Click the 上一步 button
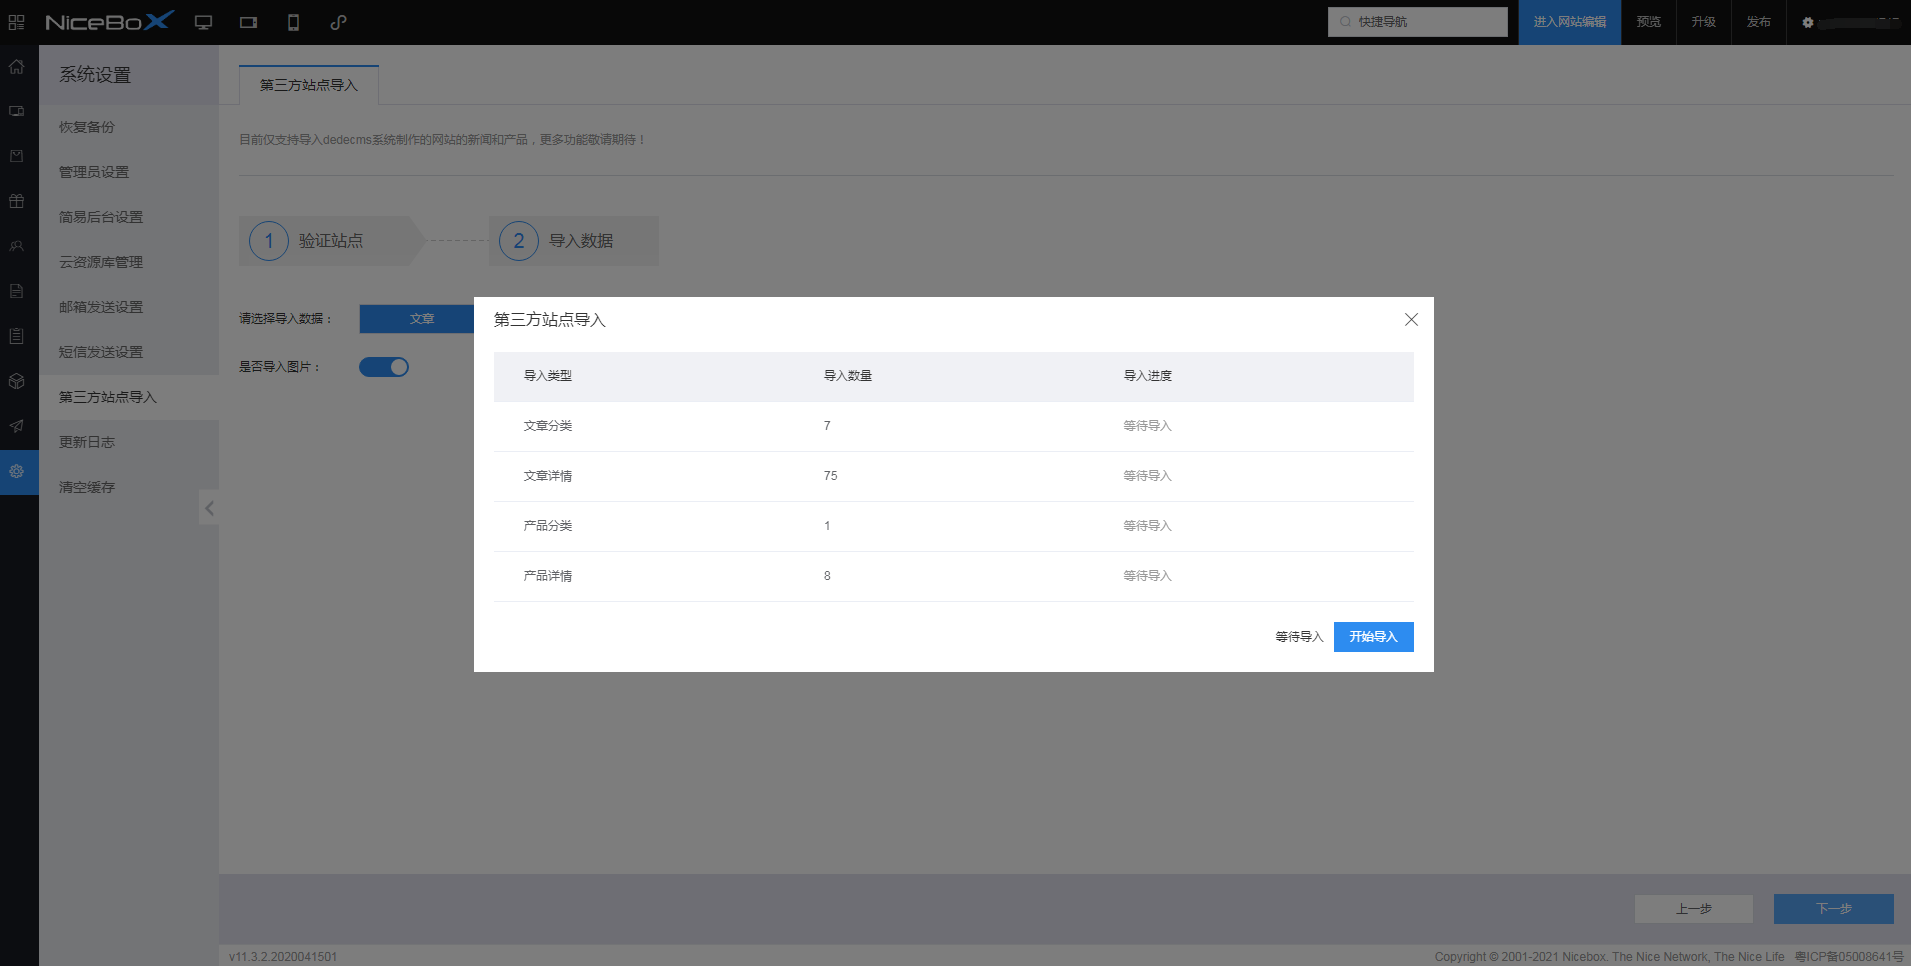The image size is (1911, 966). (x=1694, y=909)
